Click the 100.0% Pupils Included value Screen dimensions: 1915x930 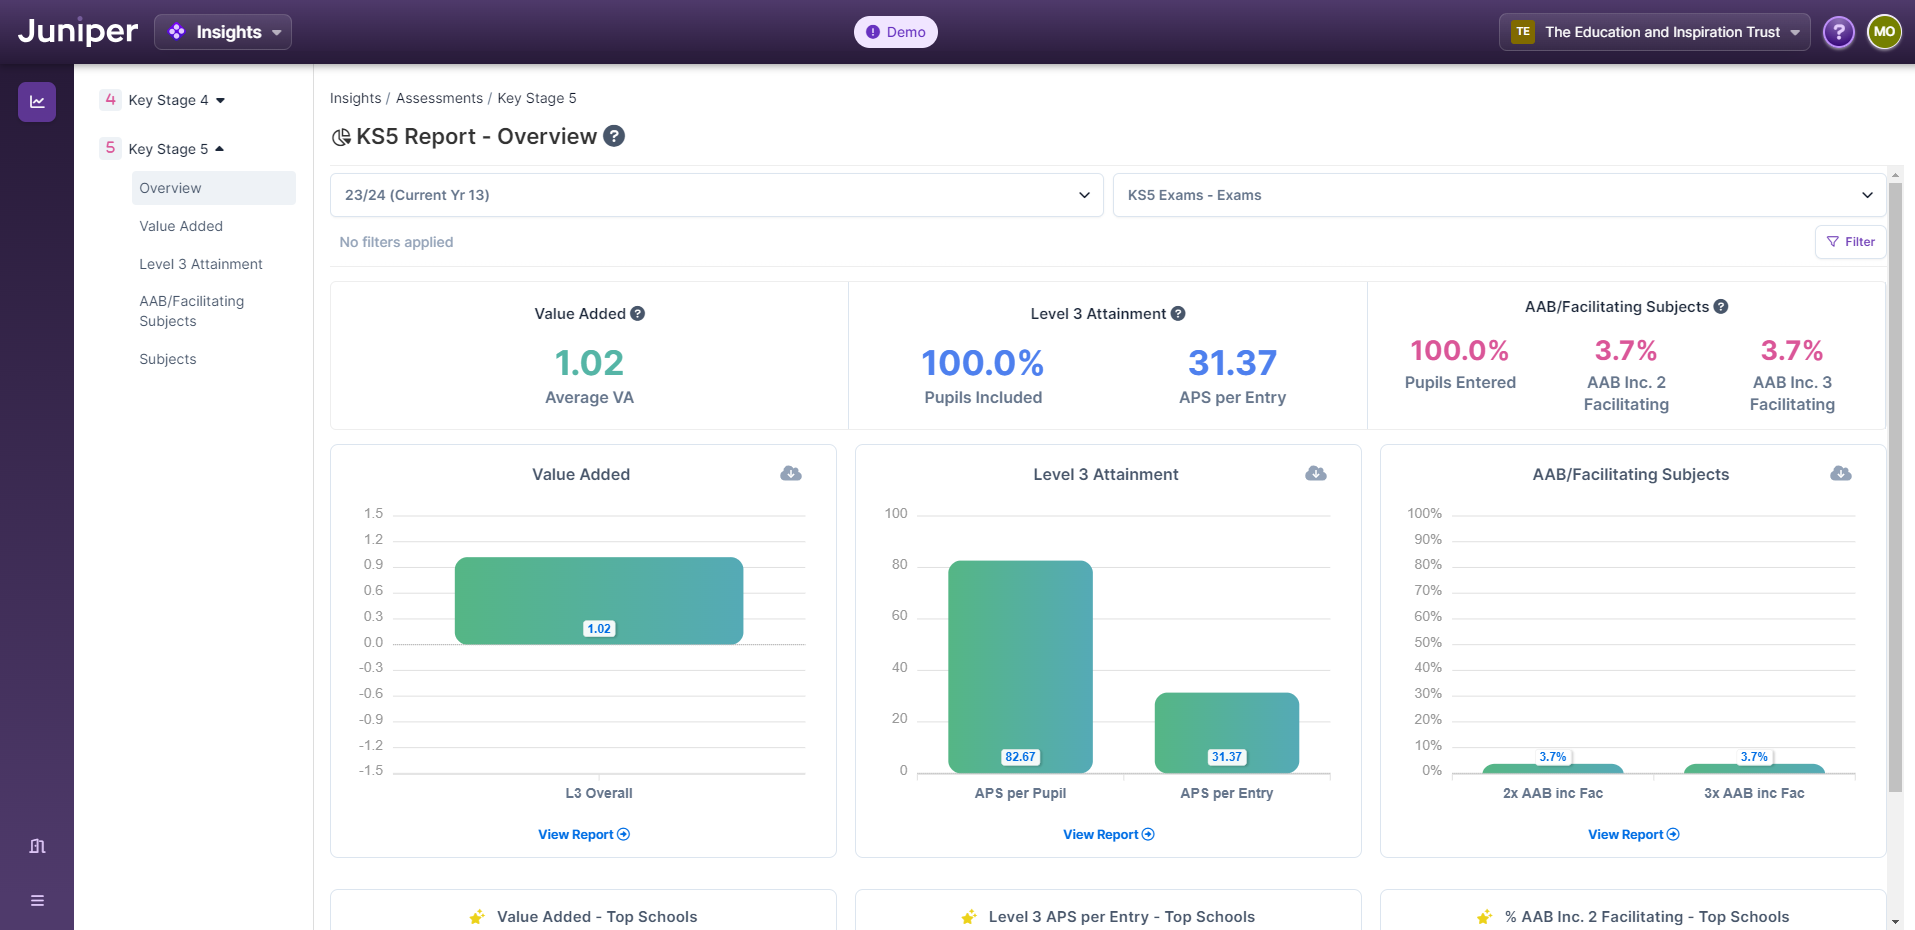983,363
